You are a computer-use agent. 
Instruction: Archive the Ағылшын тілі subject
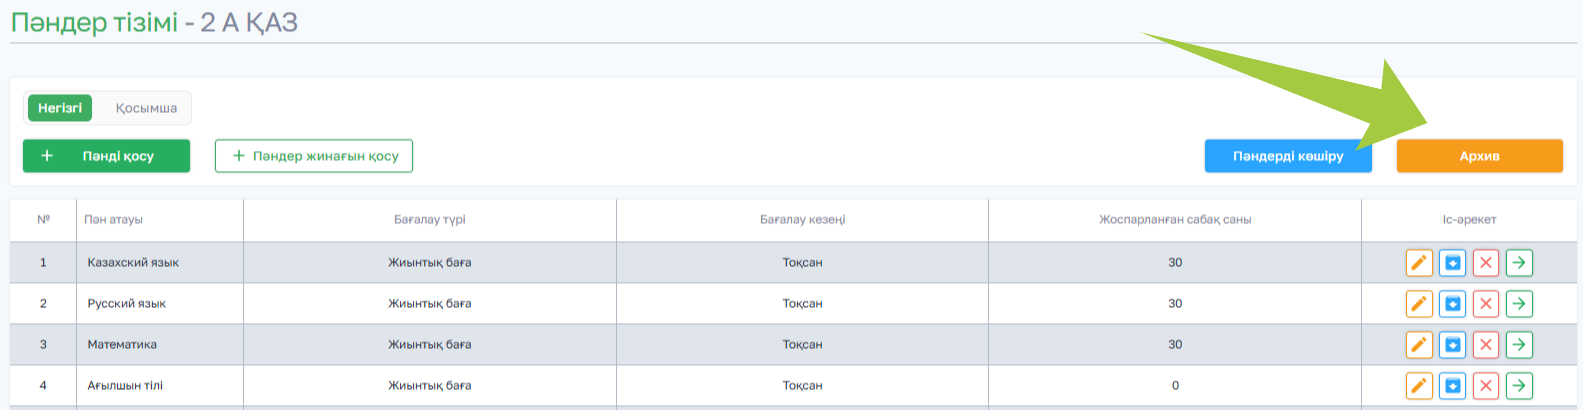[x=1452, y=386]
